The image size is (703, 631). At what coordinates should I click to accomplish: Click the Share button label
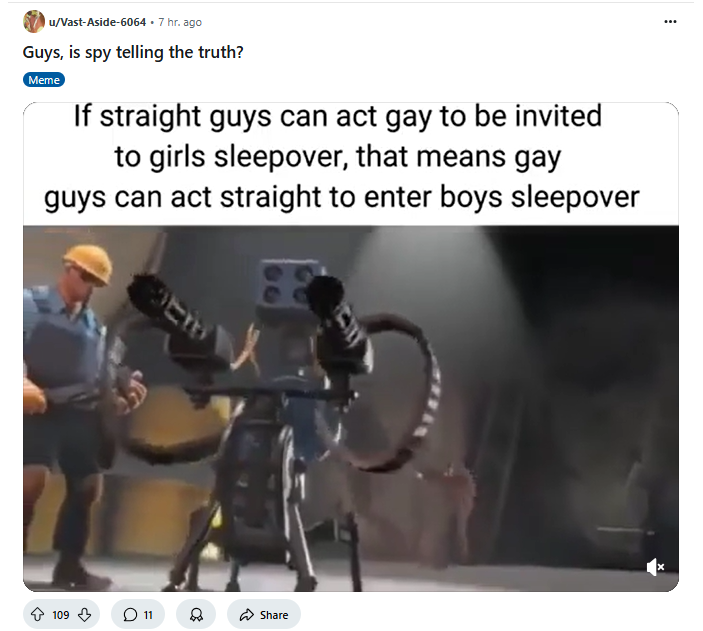click(x=274, y=614)
